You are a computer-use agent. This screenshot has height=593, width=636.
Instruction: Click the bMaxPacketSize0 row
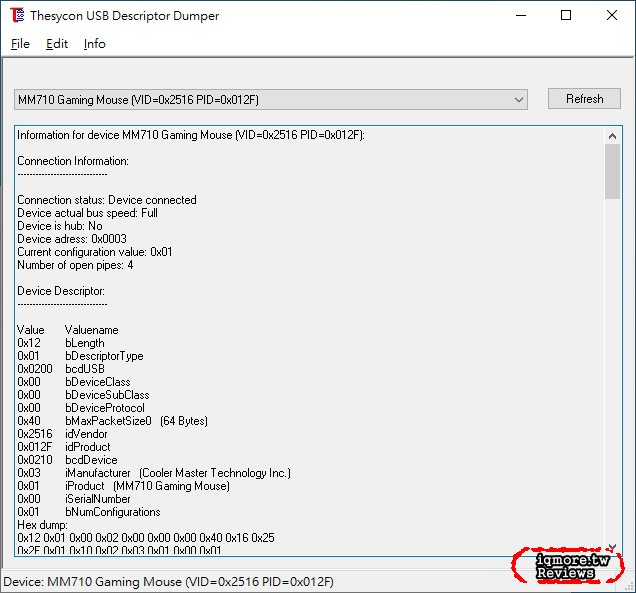[x=112, y=421]
